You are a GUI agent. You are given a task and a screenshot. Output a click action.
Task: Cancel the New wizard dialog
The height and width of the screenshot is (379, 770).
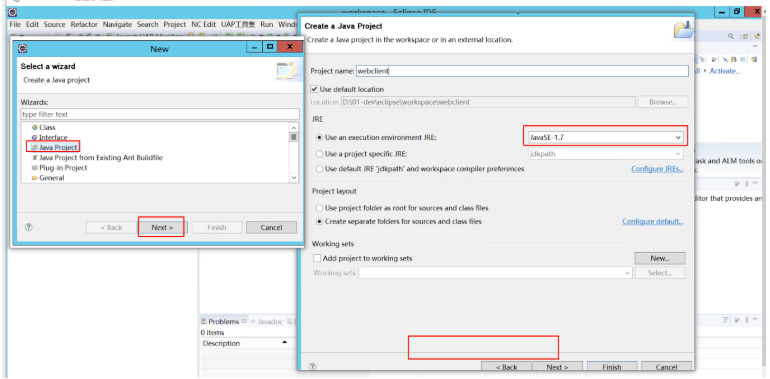pos(271,227)
